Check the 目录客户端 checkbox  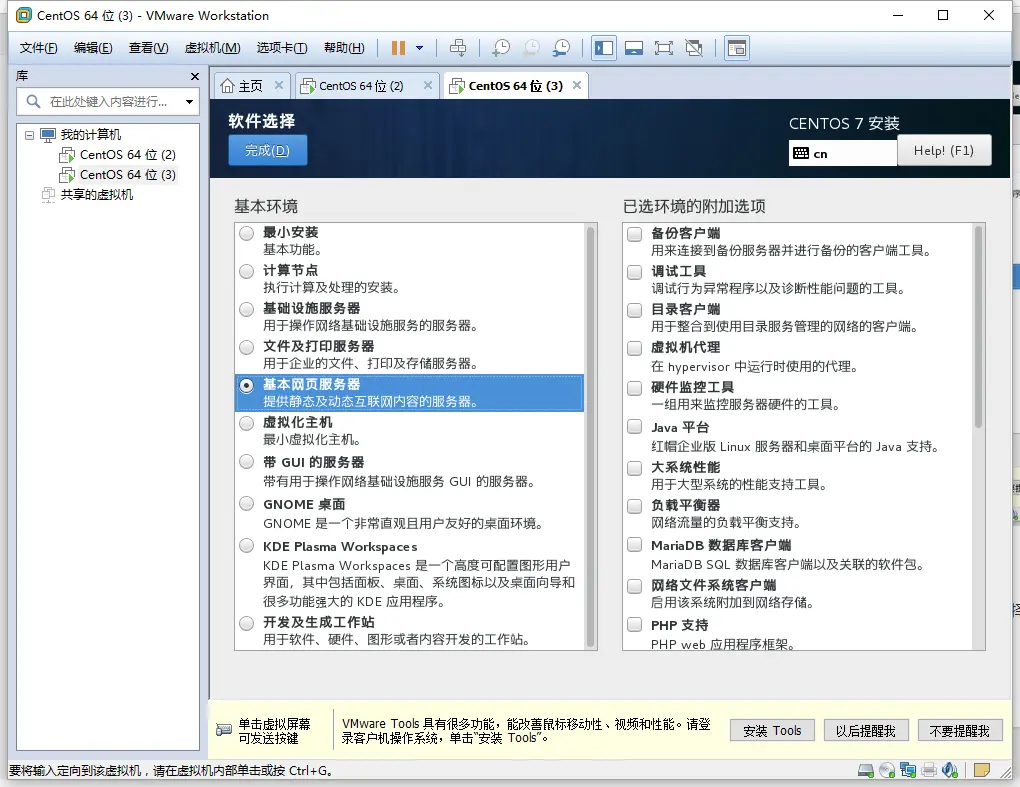click(x=634, y=310)
